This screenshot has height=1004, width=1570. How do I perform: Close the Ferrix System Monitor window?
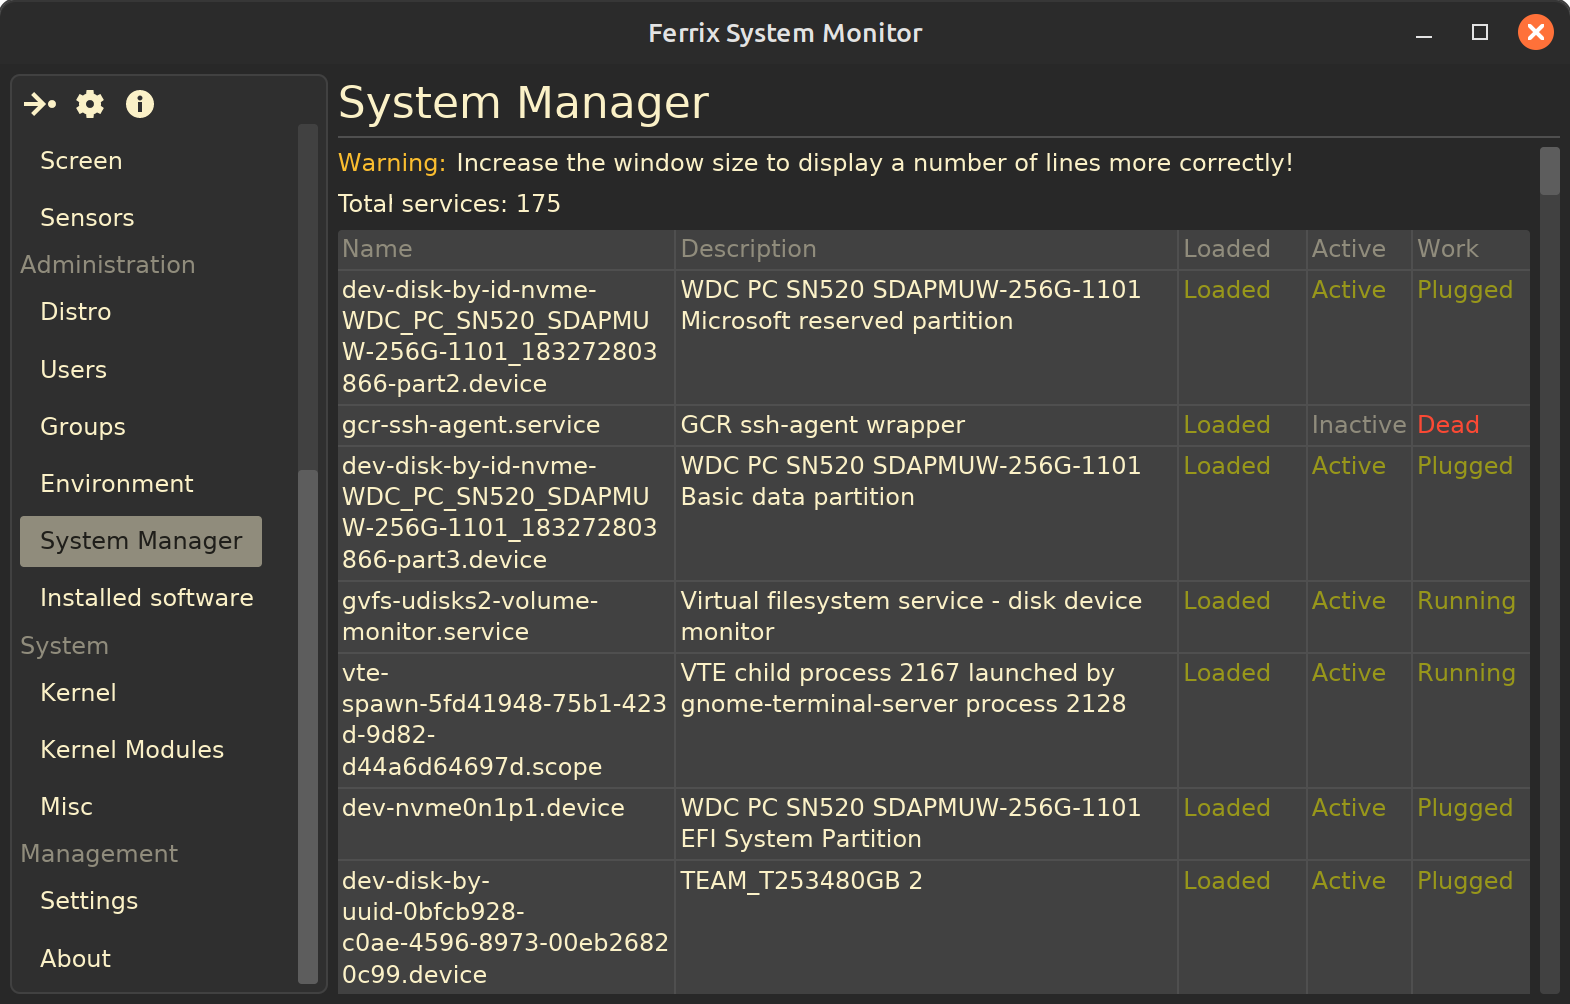[x=1535, y=33]
